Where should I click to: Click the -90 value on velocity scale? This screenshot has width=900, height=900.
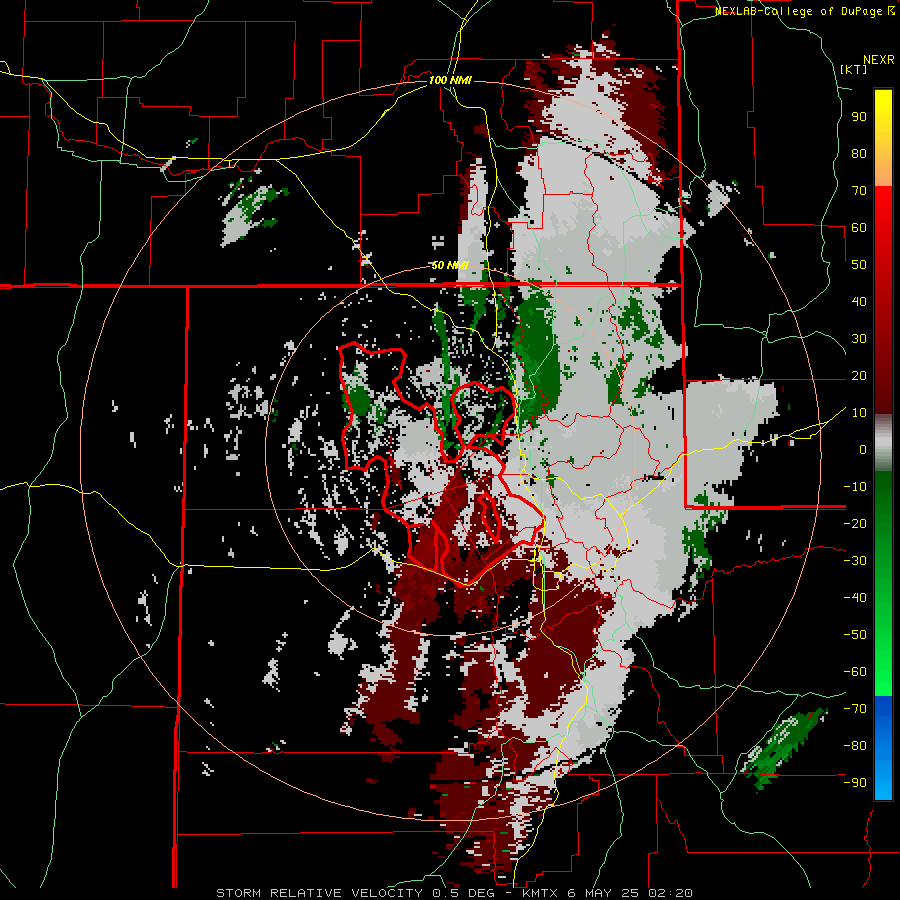855,783
